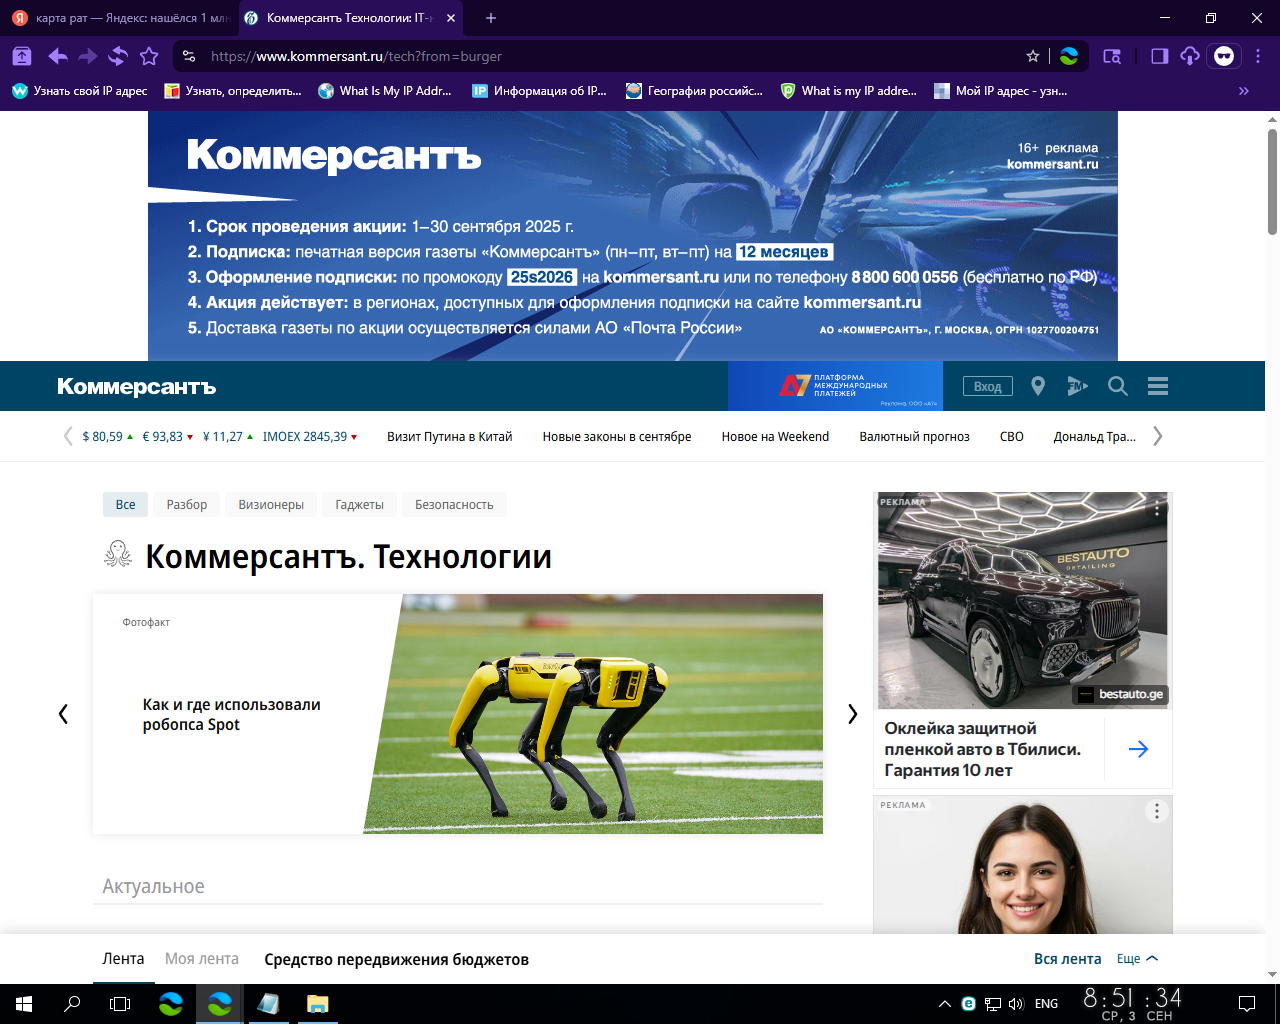Reload the page with refresh icon

point(118,56)
